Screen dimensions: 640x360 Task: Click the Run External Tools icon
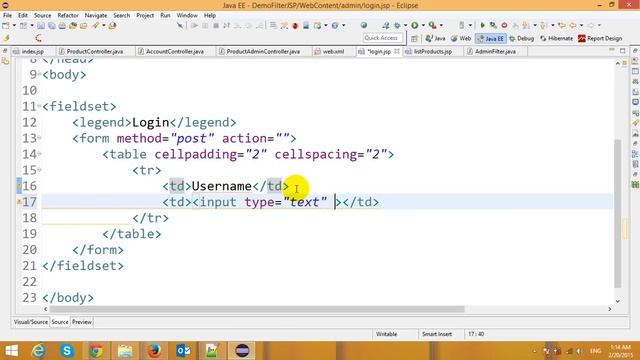(x=432, y=25)
